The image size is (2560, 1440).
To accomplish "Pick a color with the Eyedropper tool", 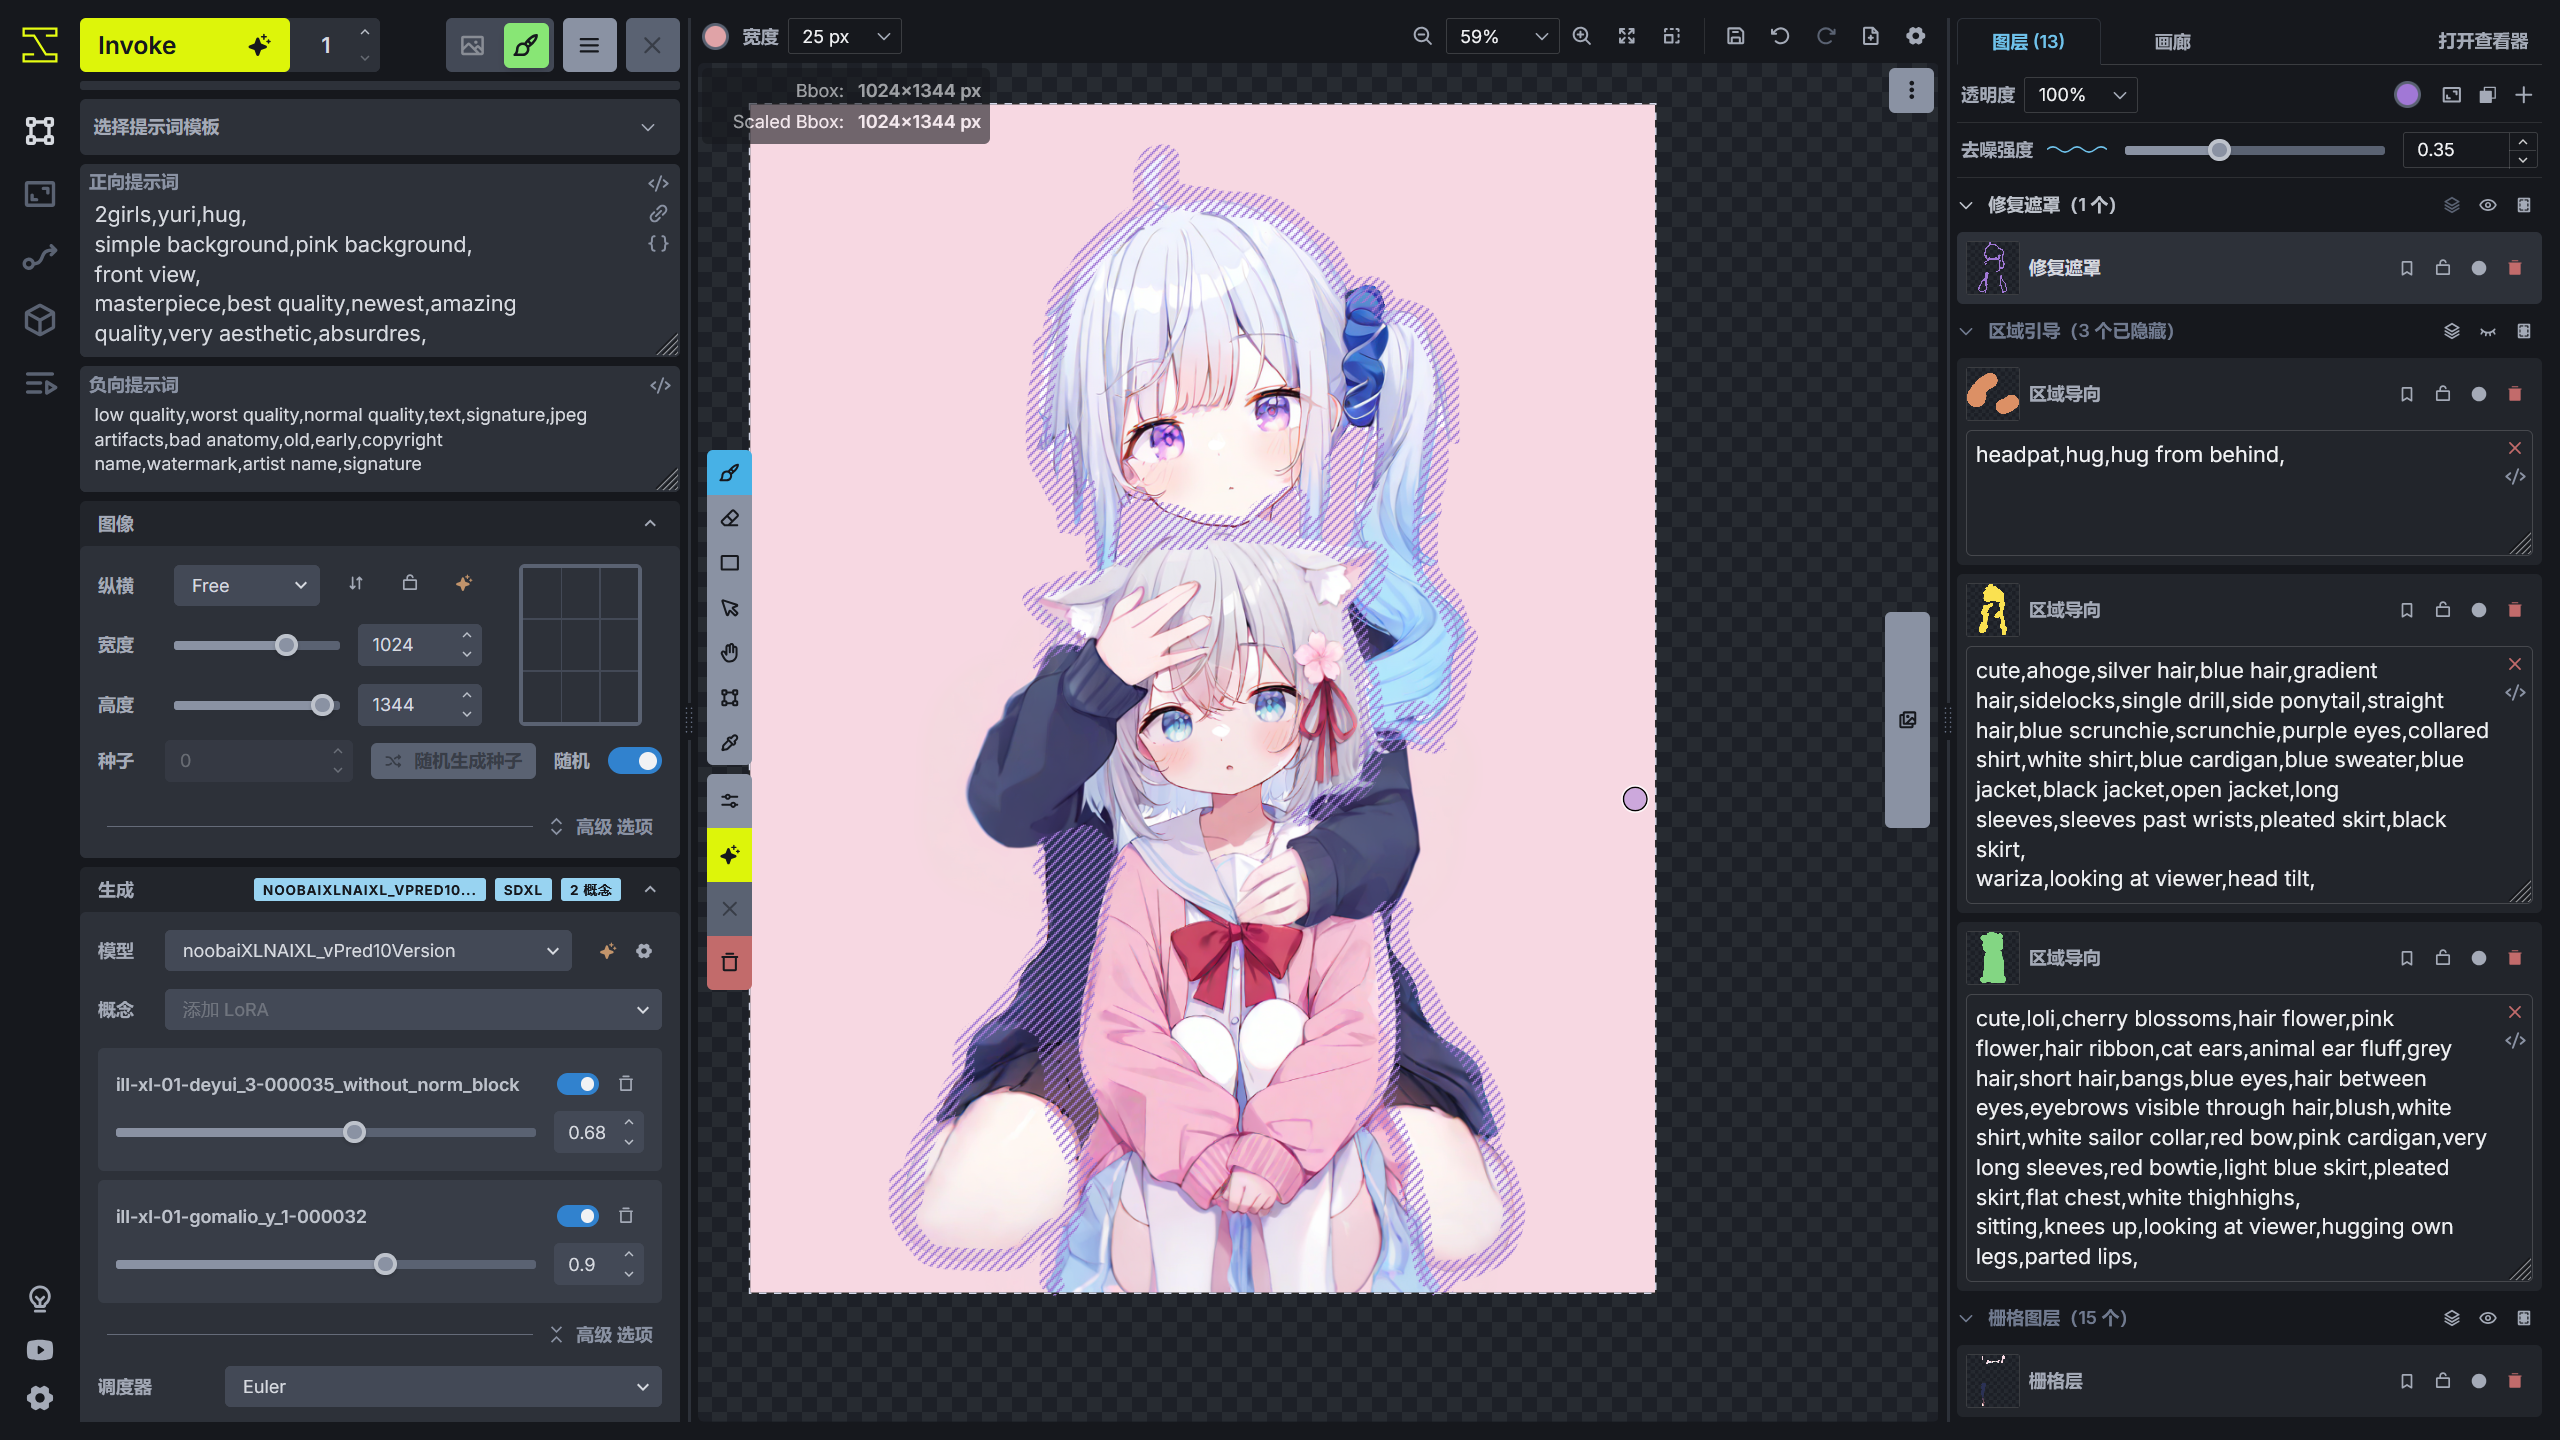I will click(729, 743).
